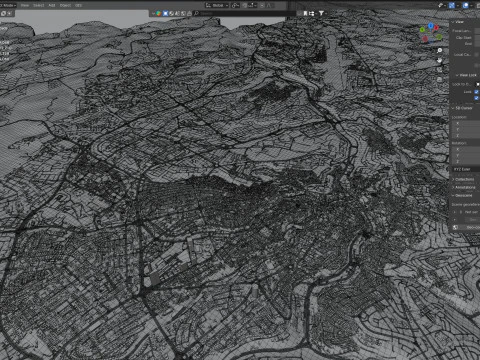
Task: Open the View menu in viewport header
Action: (x=25, y=5)
